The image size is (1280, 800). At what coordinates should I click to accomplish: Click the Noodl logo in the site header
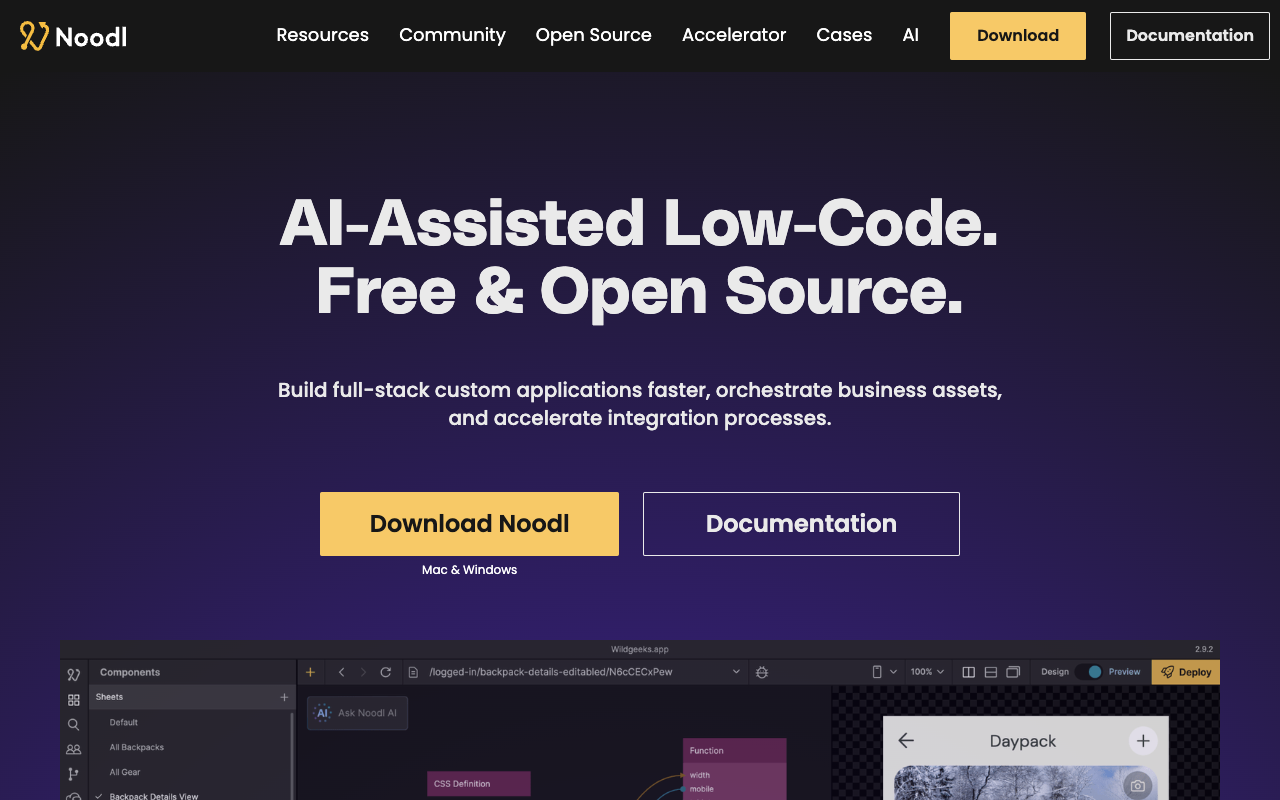click(x=73, y=36)
